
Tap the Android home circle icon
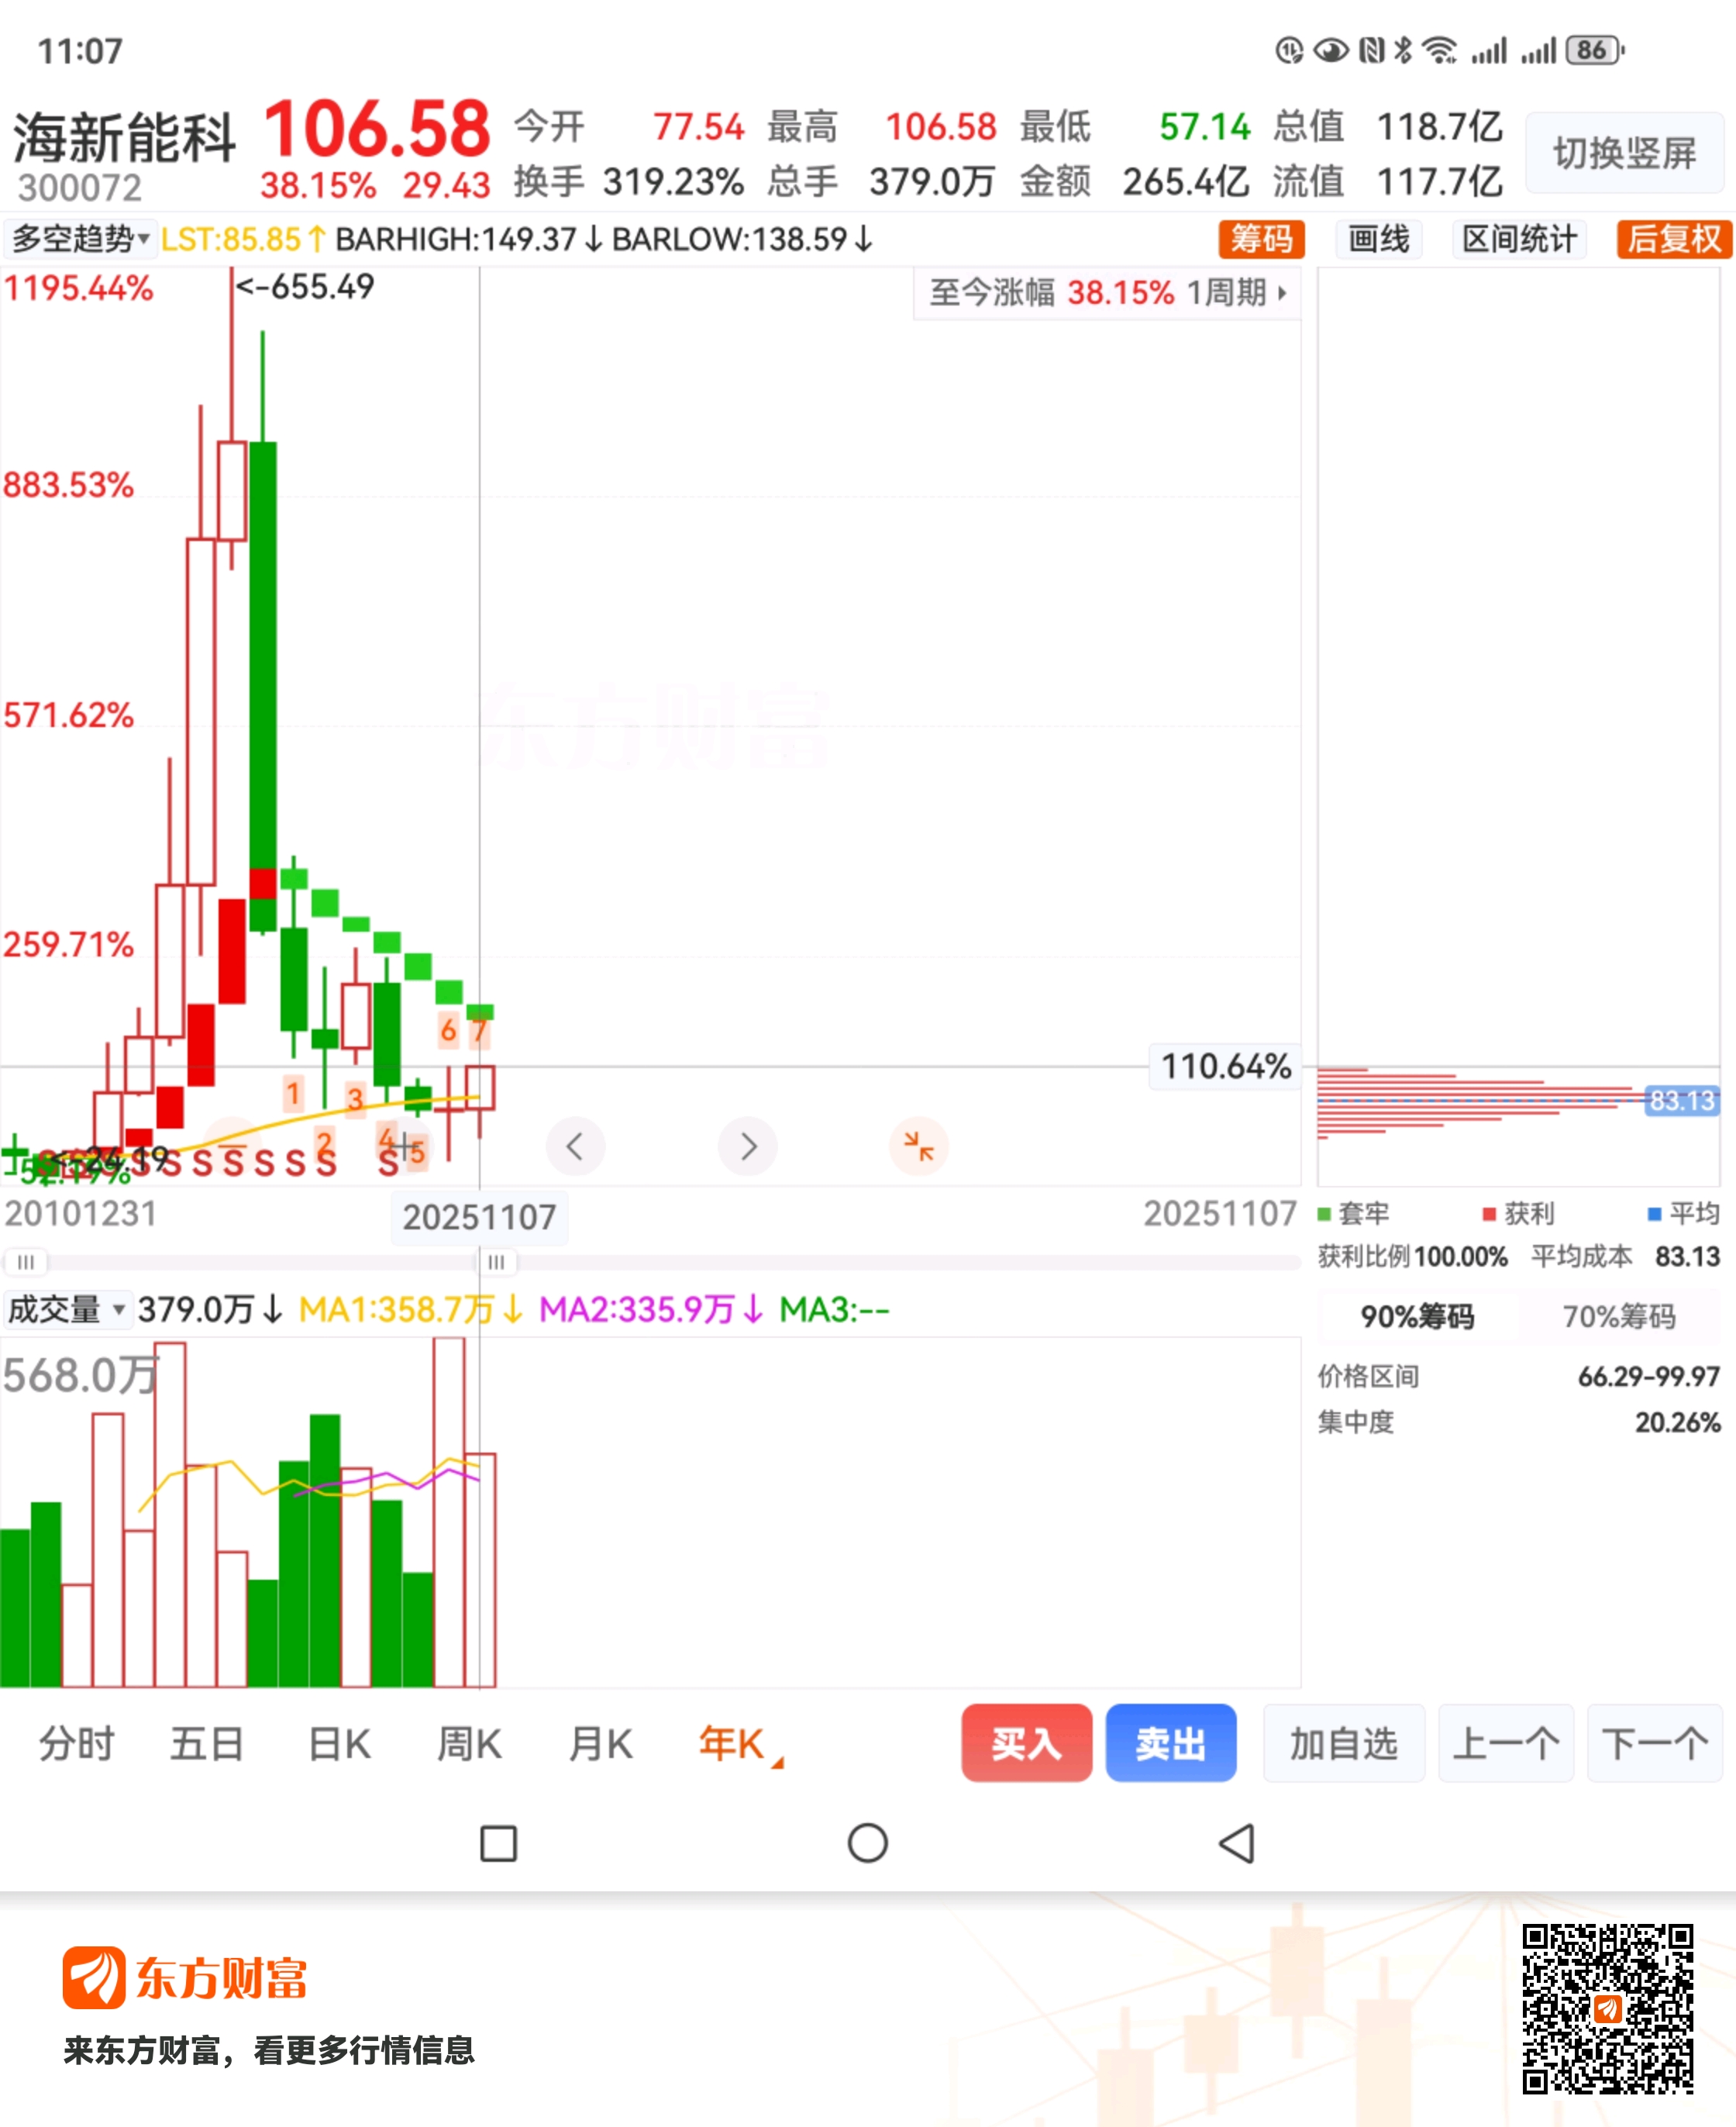867,1843
